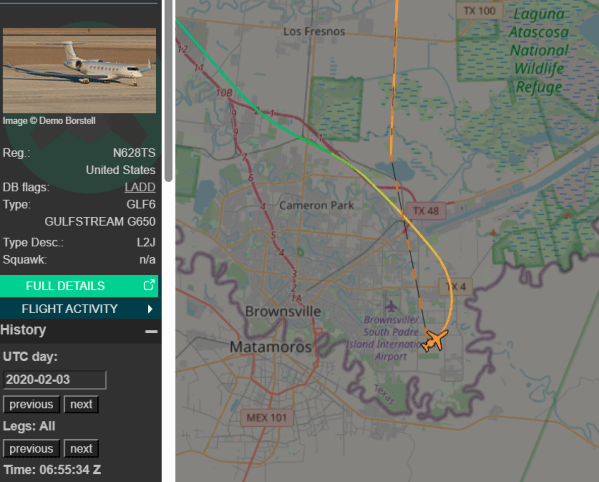Click the LADD database flag link

[x=140, y=187]
